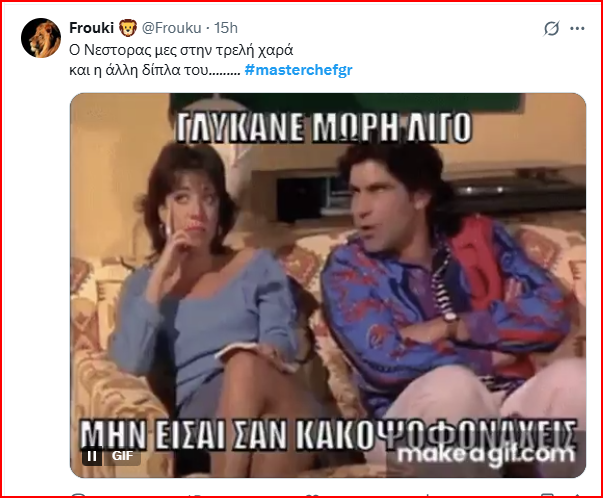Click the reply icon below the GIF
Screen dimensions: 603x498
click(x=78, y=496)
